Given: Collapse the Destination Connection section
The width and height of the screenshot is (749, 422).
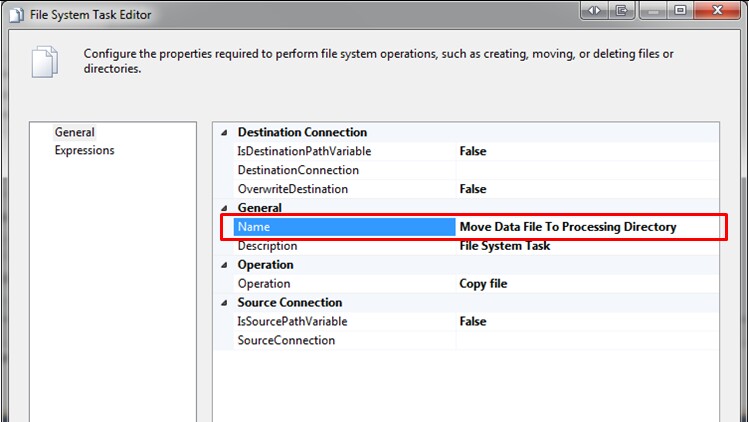Looking at the screenshot, I should click(223, 132).
